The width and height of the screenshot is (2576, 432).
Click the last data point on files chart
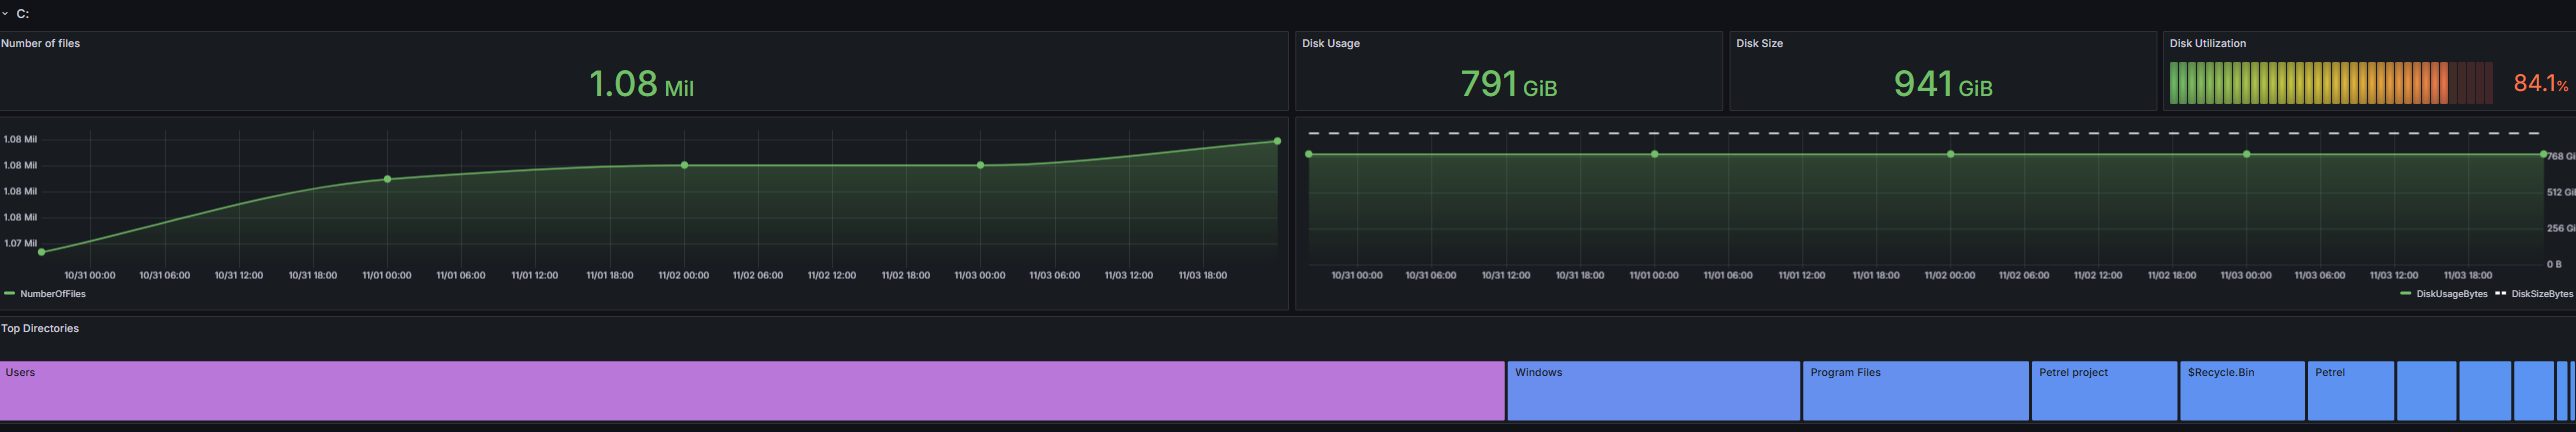(x=1277, y=141)
